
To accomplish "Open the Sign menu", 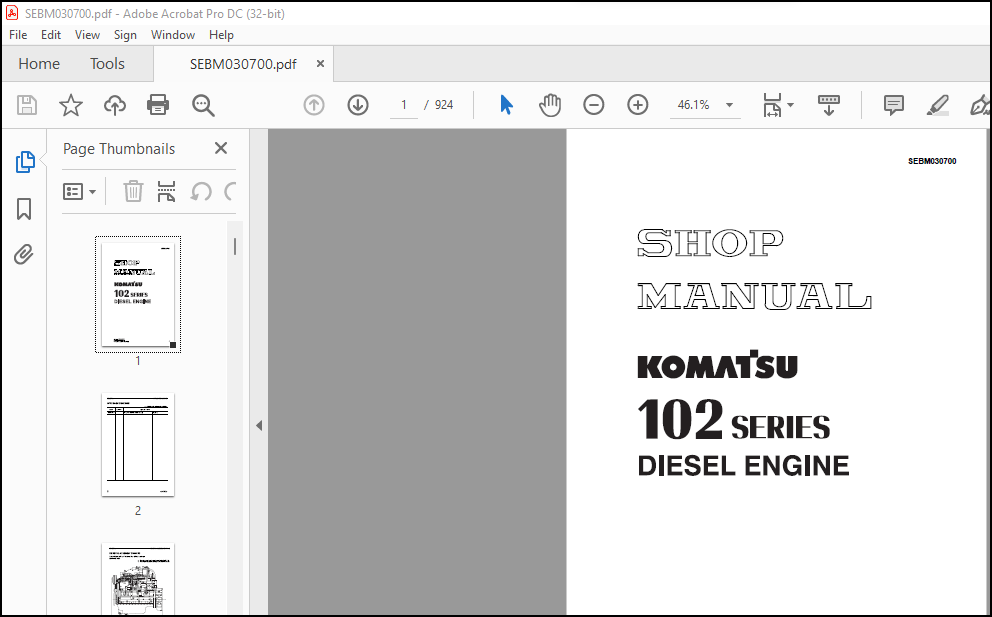I will pyautogui.click(x=125, y=35).
